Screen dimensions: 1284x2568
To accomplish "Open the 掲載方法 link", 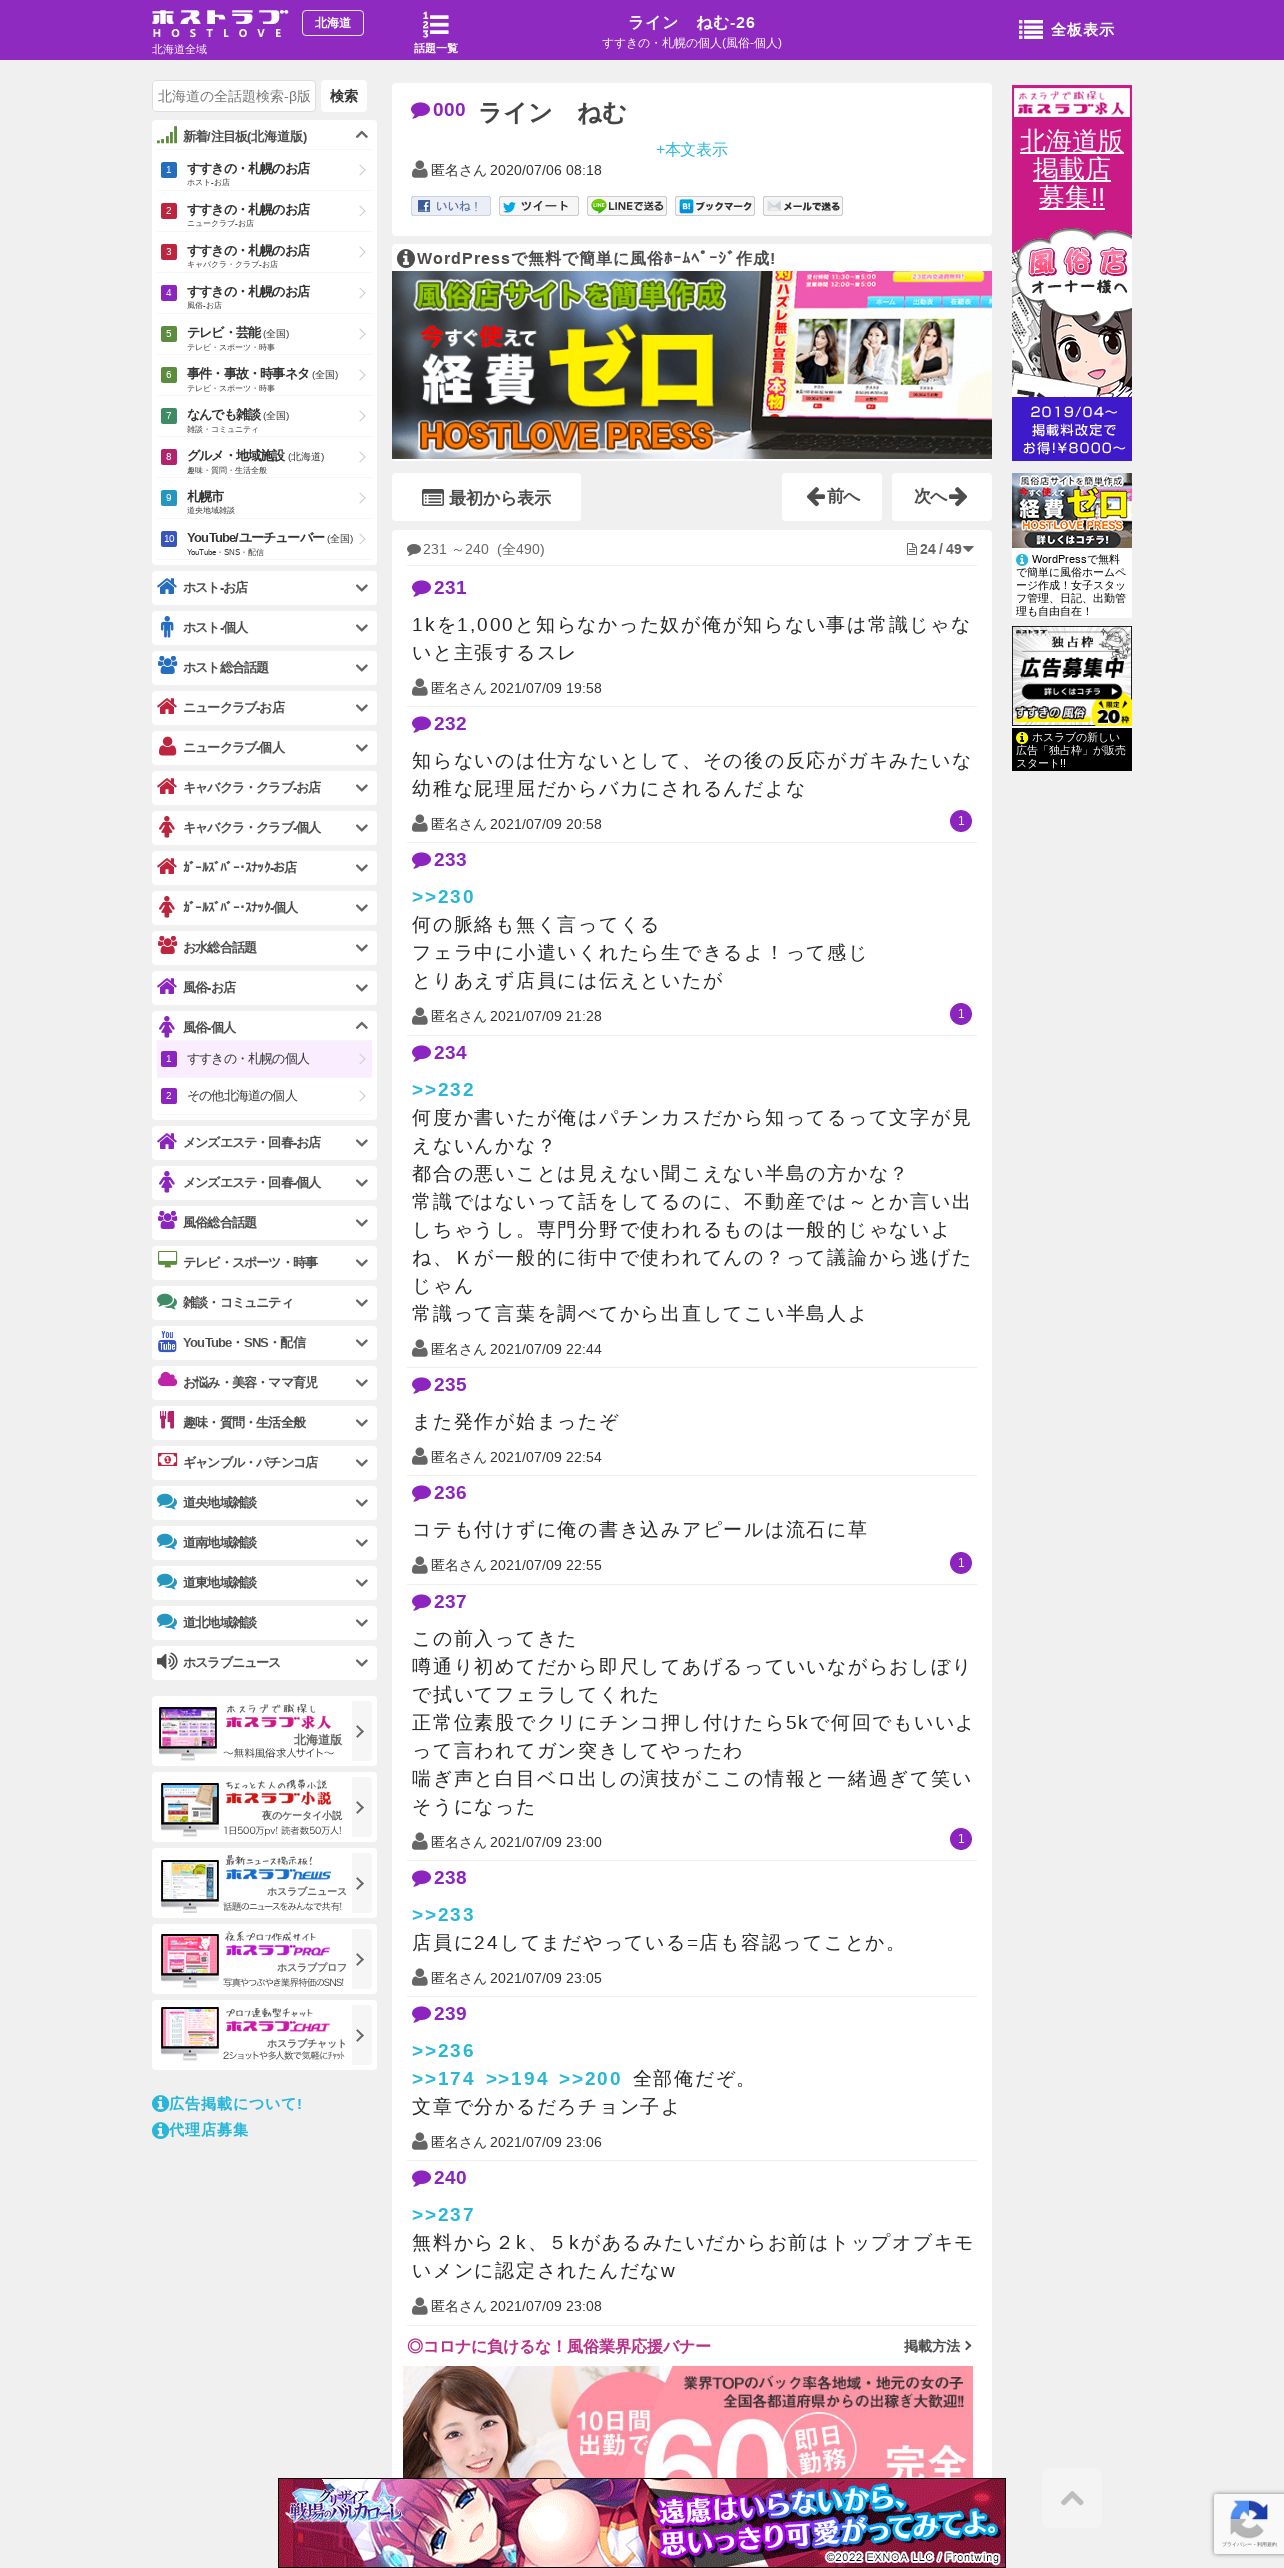I will point(937,2346).
